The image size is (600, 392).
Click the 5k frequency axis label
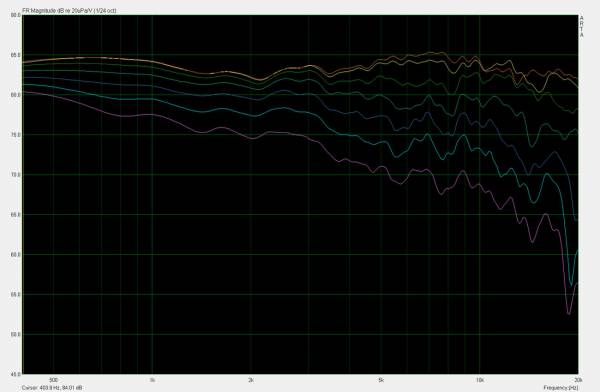381,380
